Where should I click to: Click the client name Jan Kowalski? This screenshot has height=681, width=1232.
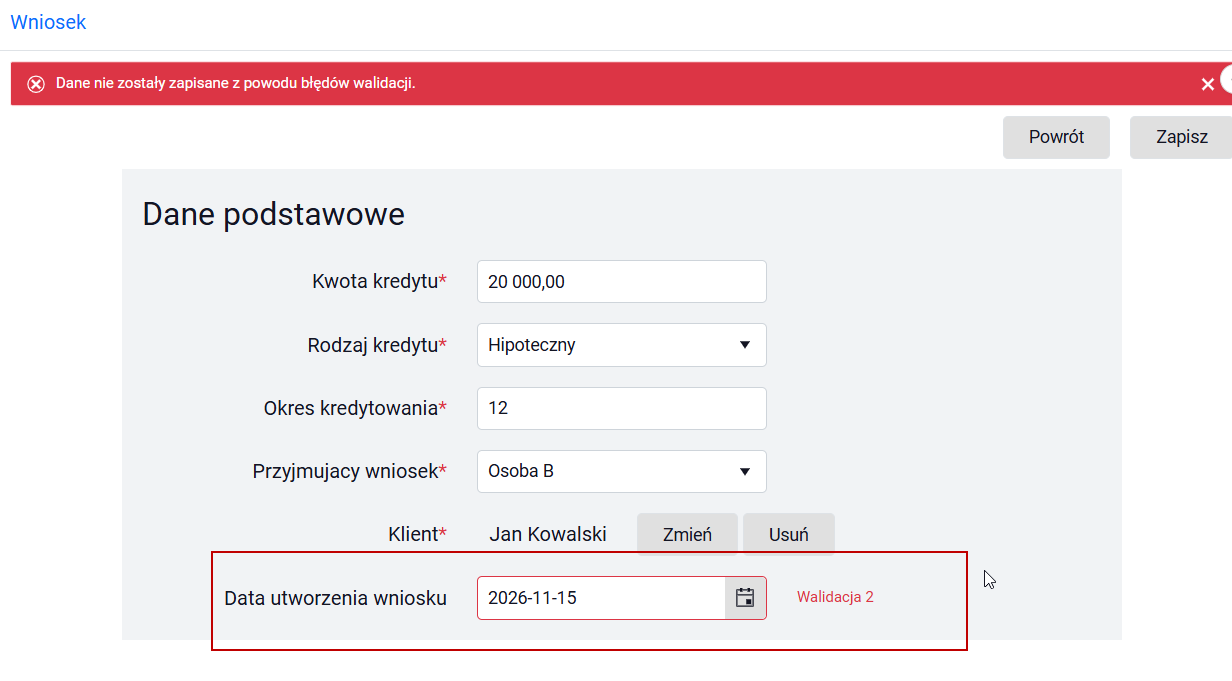coord(548,534)
